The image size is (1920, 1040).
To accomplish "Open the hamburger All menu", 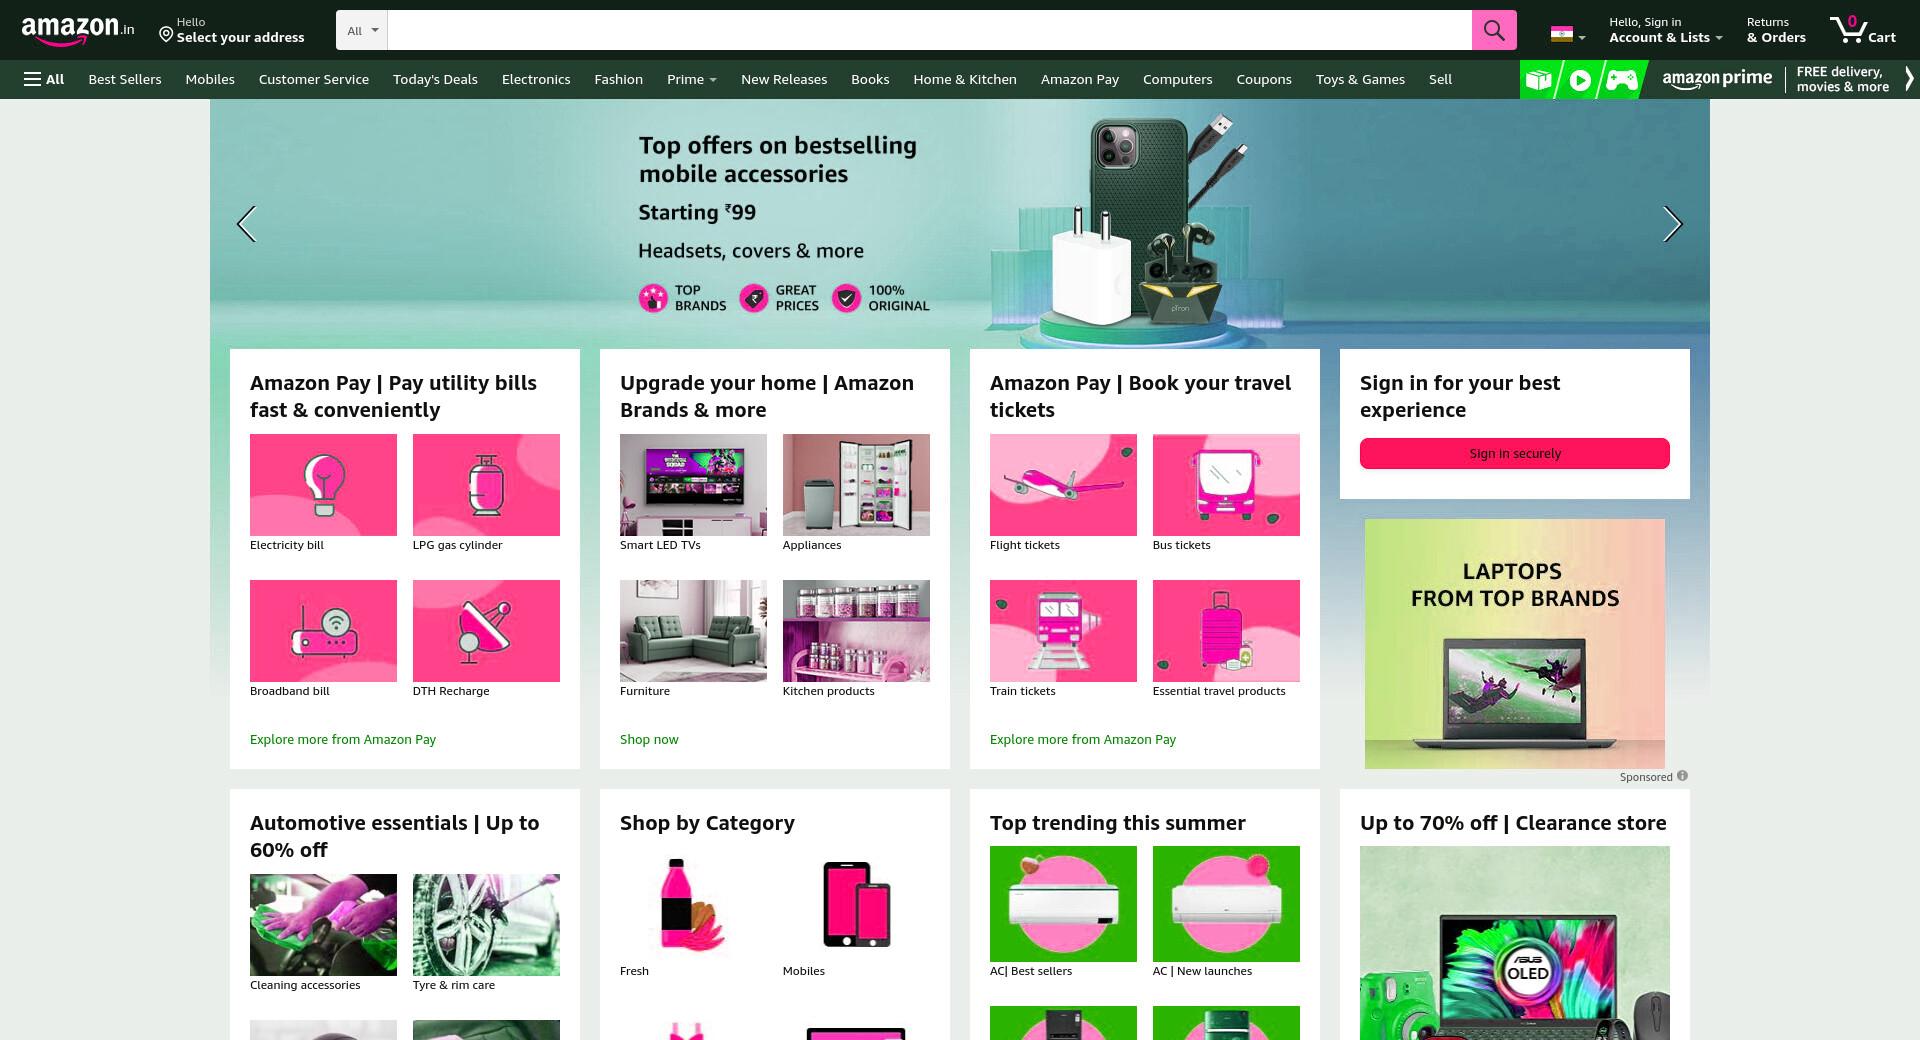I will tap(44, 79).
